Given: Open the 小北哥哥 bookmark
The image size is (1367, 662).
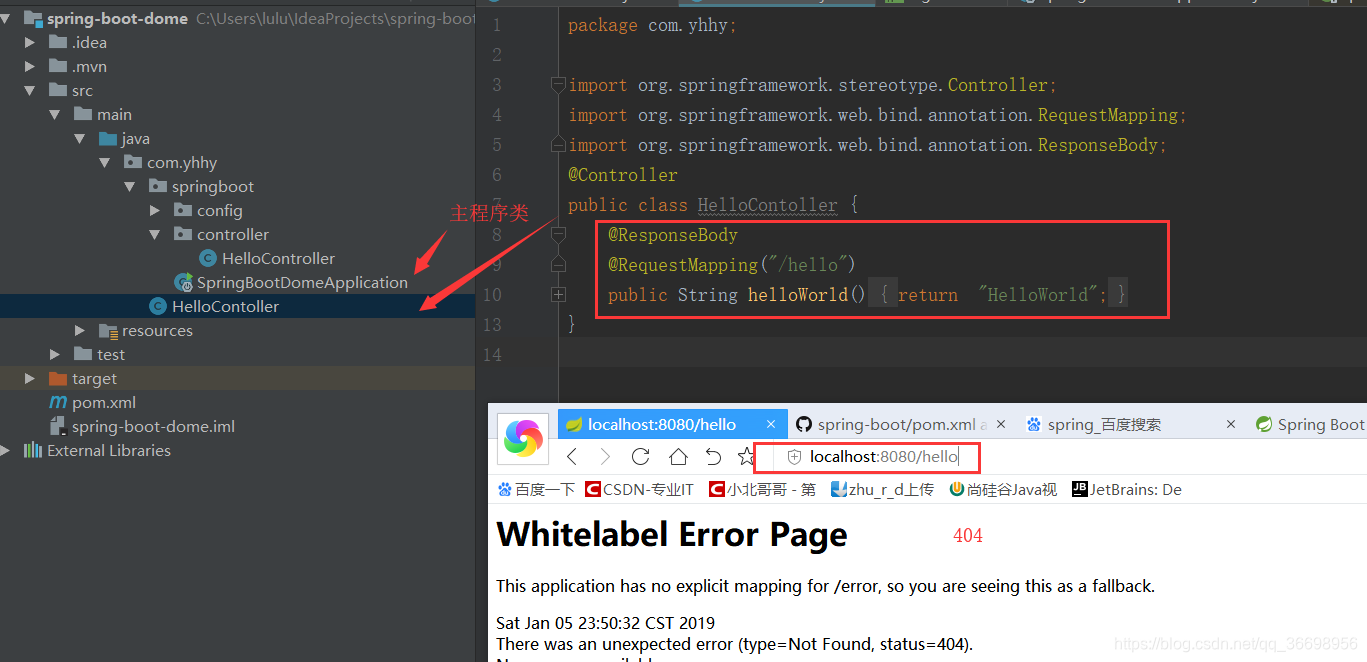Looking at the screenshot, I should 762,489.
